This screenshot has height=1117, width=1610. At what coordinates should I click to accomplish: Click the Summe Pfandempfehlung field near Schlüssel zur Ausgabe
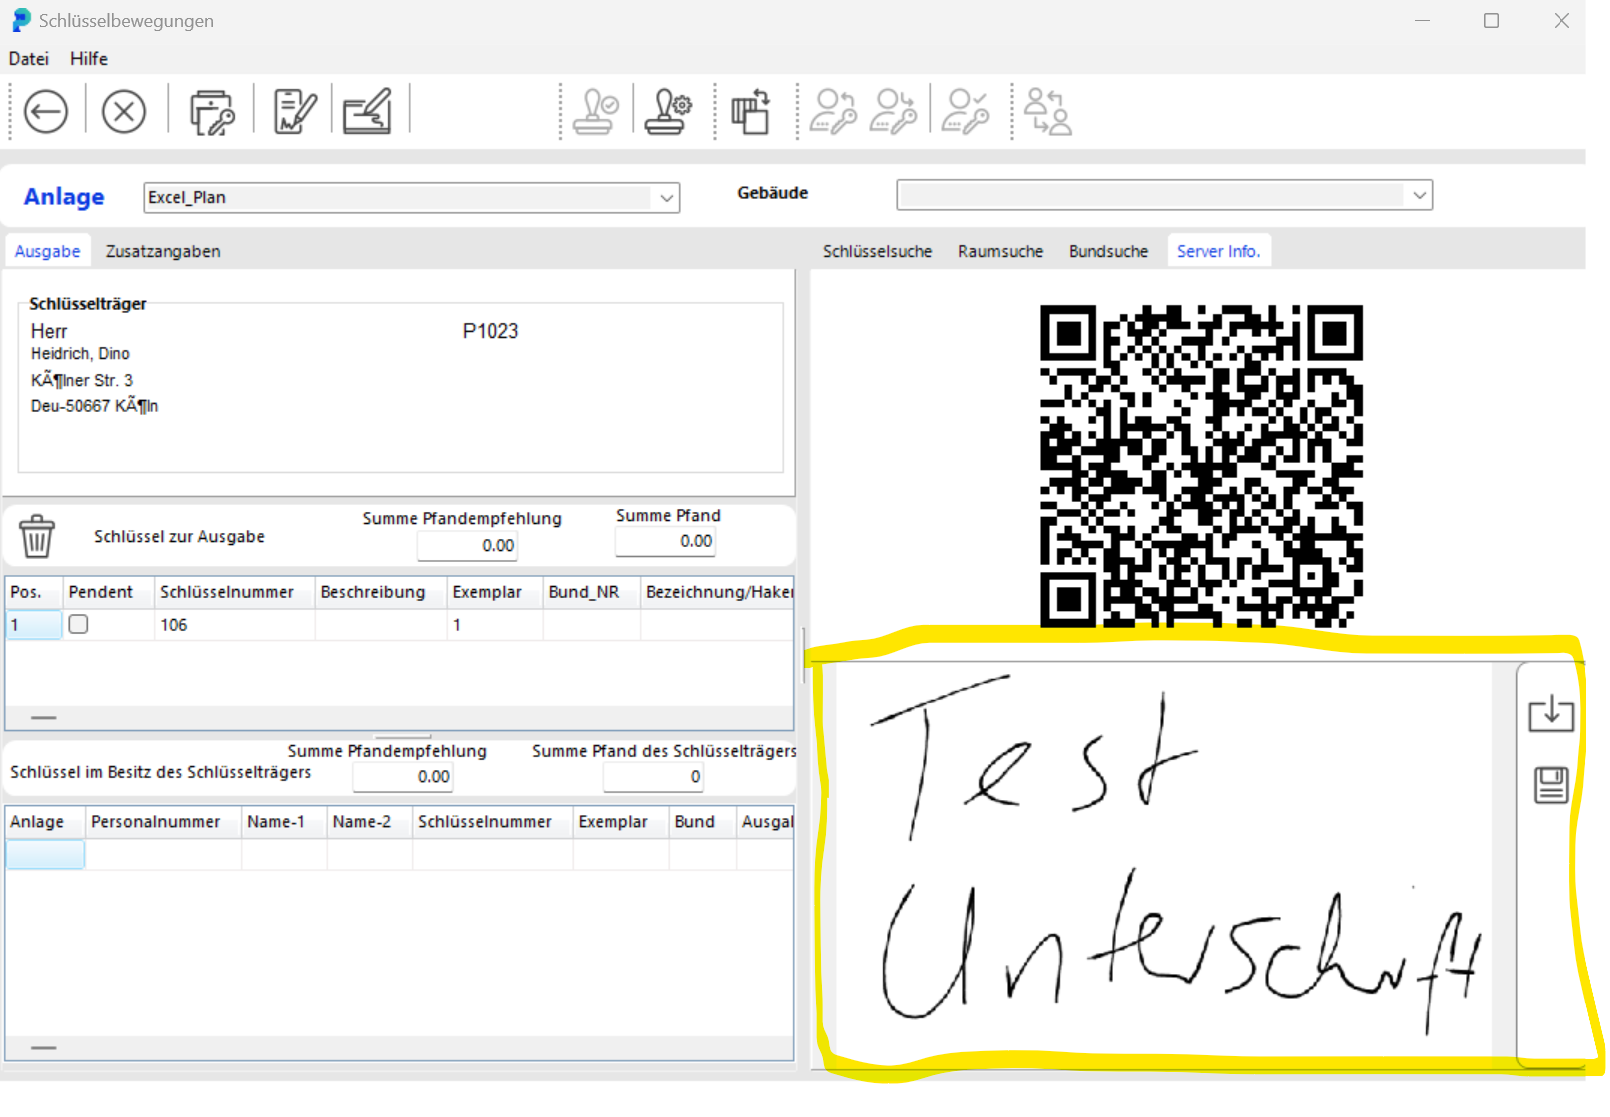point(468,546)
